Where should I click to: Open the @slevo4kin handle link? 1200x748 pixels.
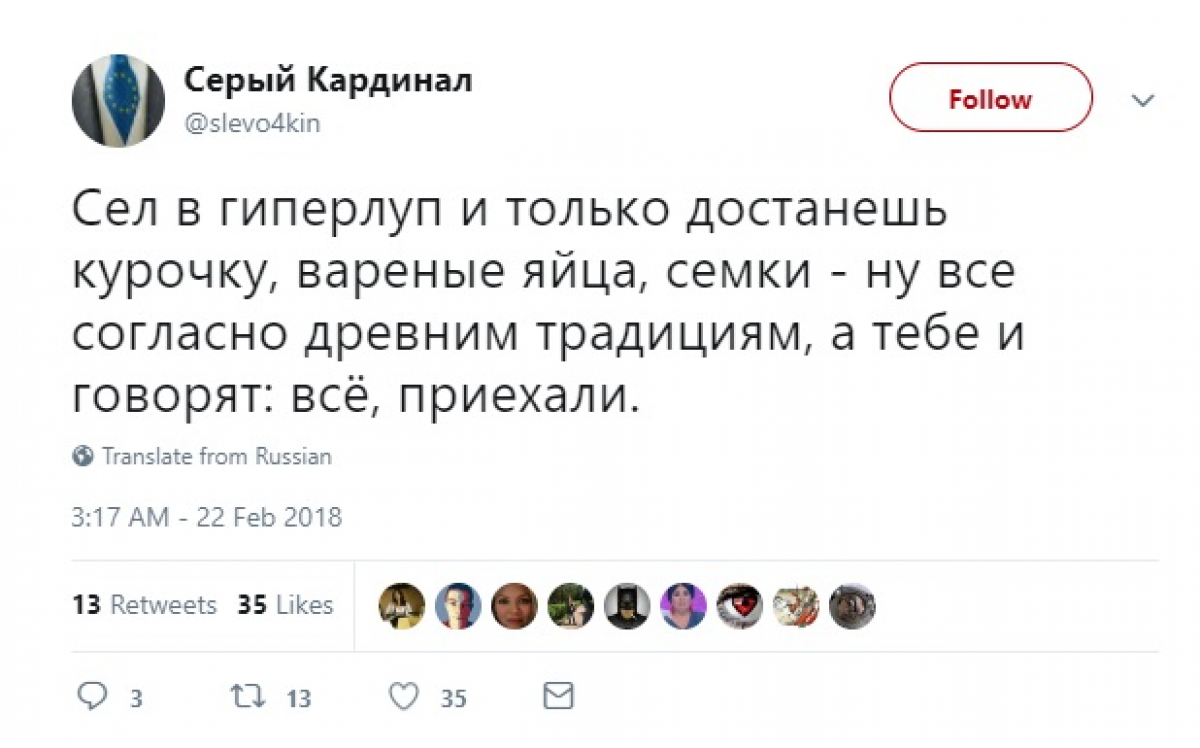[x=251, y=124]
